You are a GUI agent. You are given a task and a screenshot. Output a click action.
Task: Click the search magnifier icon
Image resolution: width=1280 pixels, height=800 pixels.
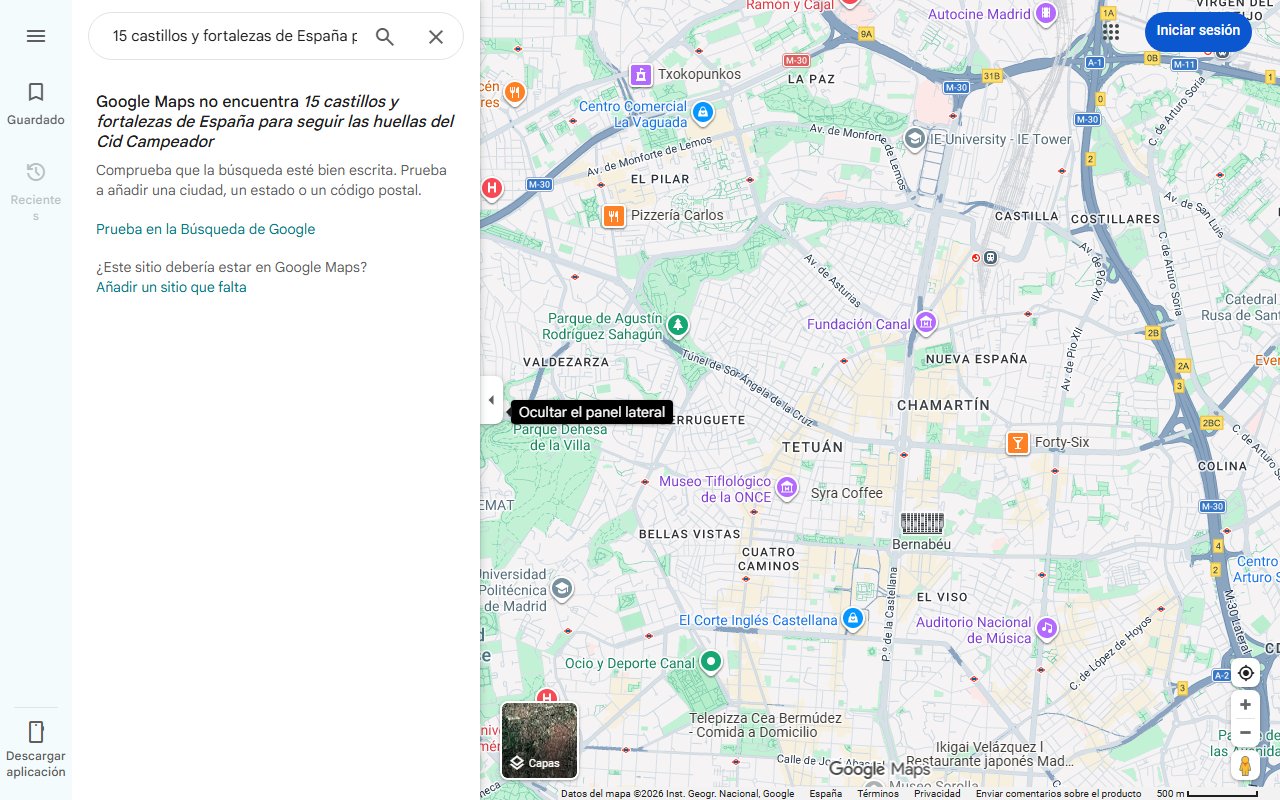click(x=384, y=36)
